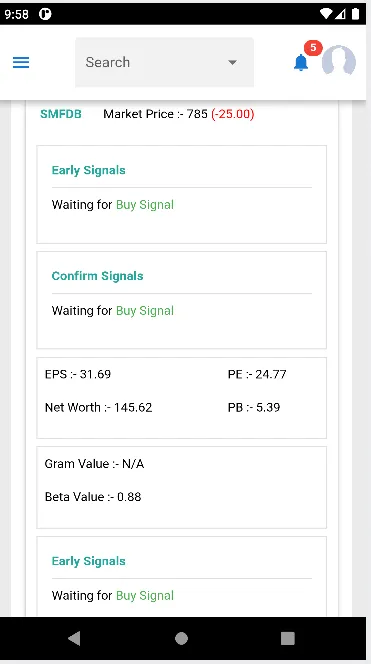This screenshot has width=371, height=664.
Task: Tap the Confirm Signals heading
Action: click(97, 276)
